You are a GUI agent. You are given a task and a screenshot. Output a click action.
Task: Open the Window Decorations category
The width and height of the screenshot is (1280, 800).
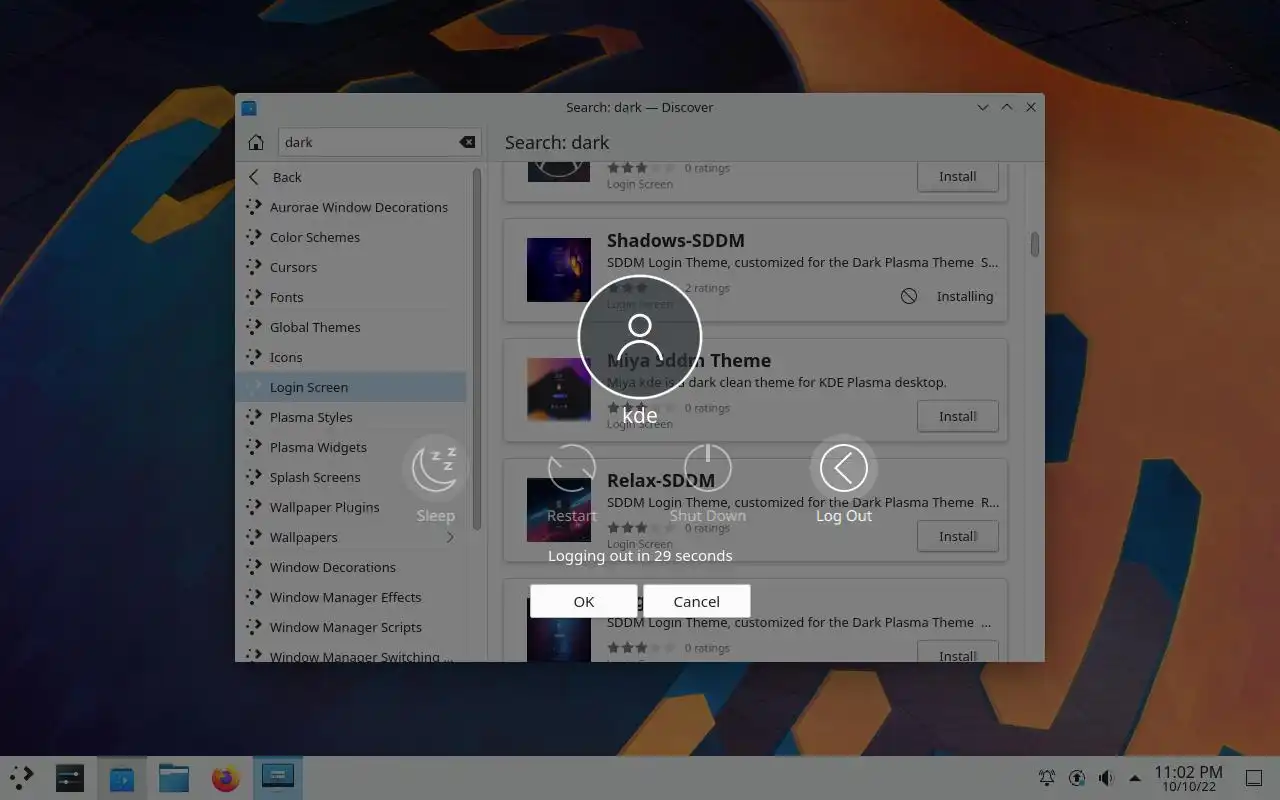[351, 567]
